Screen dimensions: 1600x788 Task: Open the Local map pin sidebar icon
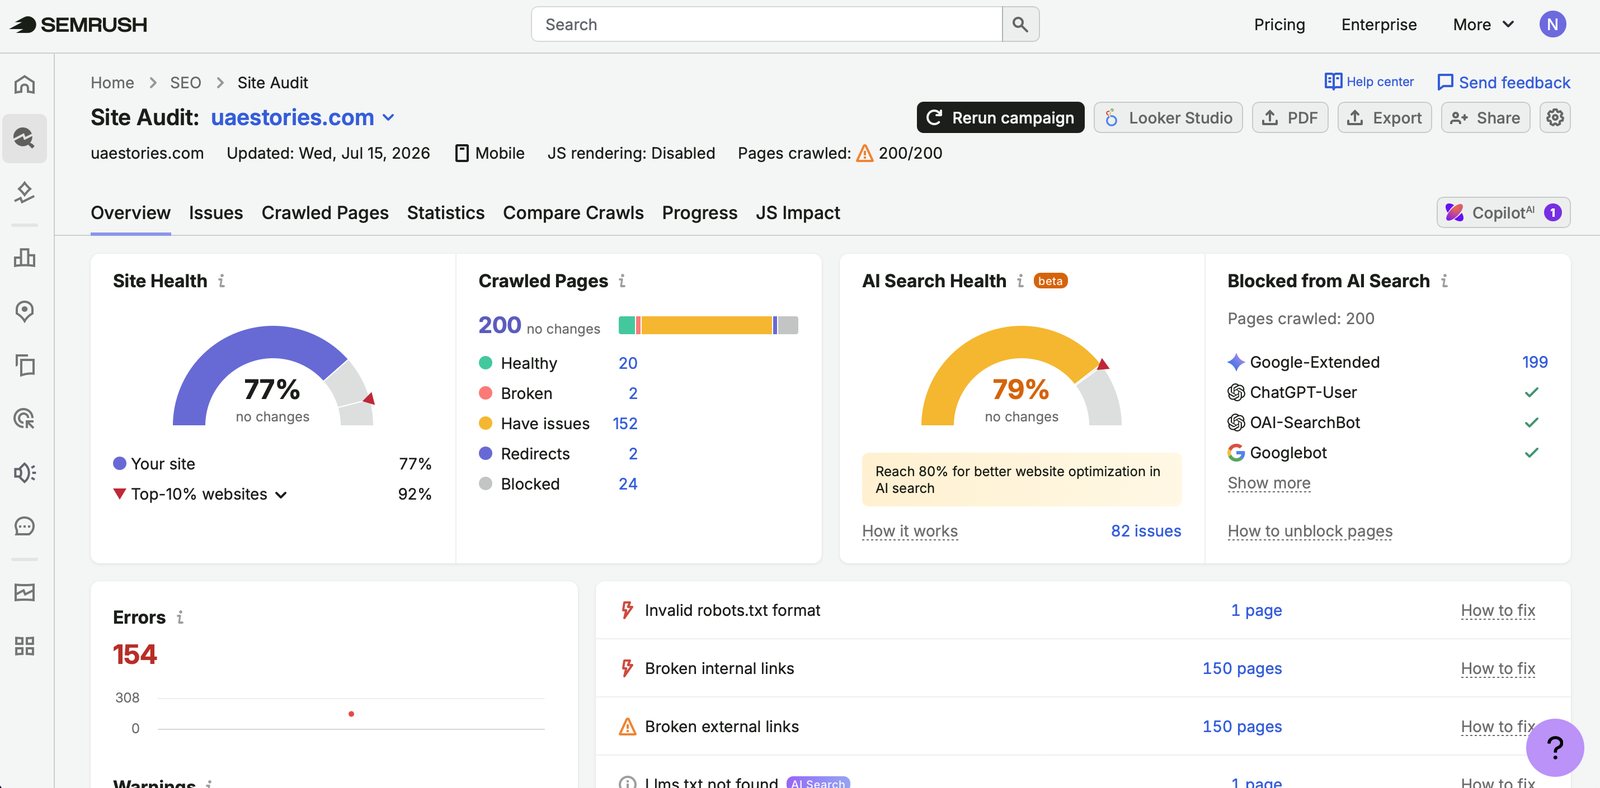25,311
